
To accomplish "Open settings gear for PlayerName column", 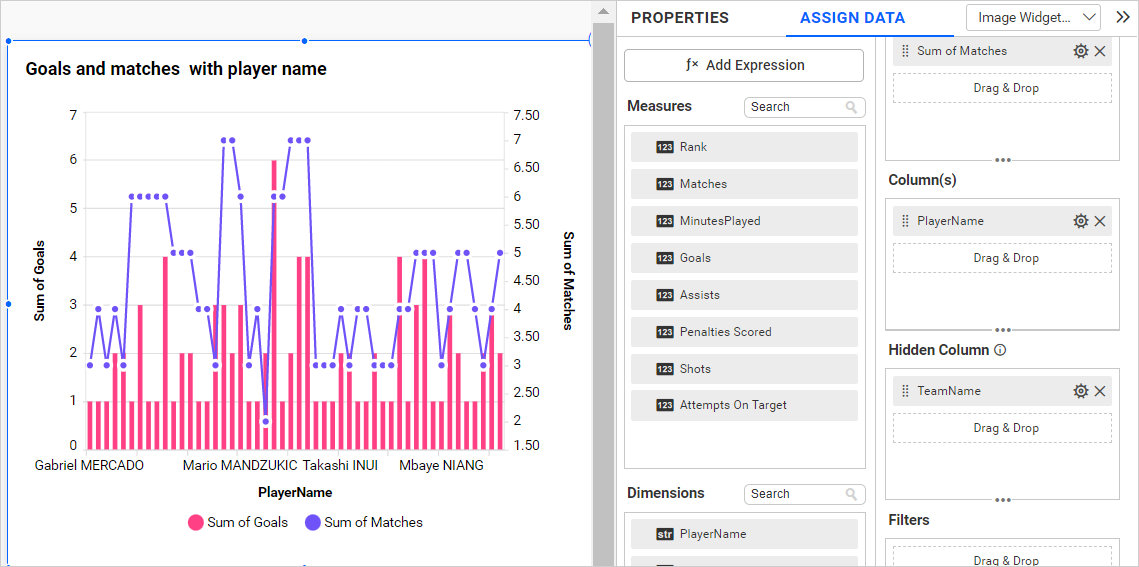I will click(1080, 221).
